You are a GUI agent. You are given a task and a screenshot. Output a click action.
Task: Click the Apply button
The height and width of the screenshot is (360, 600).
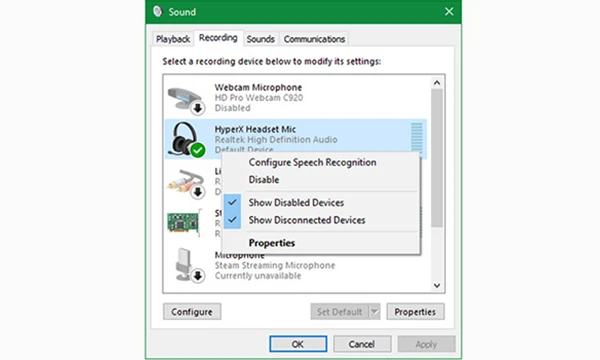coord(426,344)
